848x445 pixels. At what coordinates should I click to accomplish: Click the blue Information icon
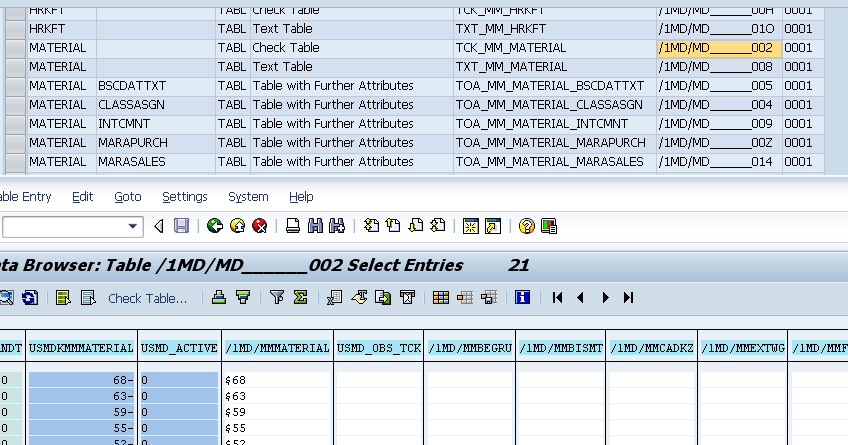click(522, 297)
